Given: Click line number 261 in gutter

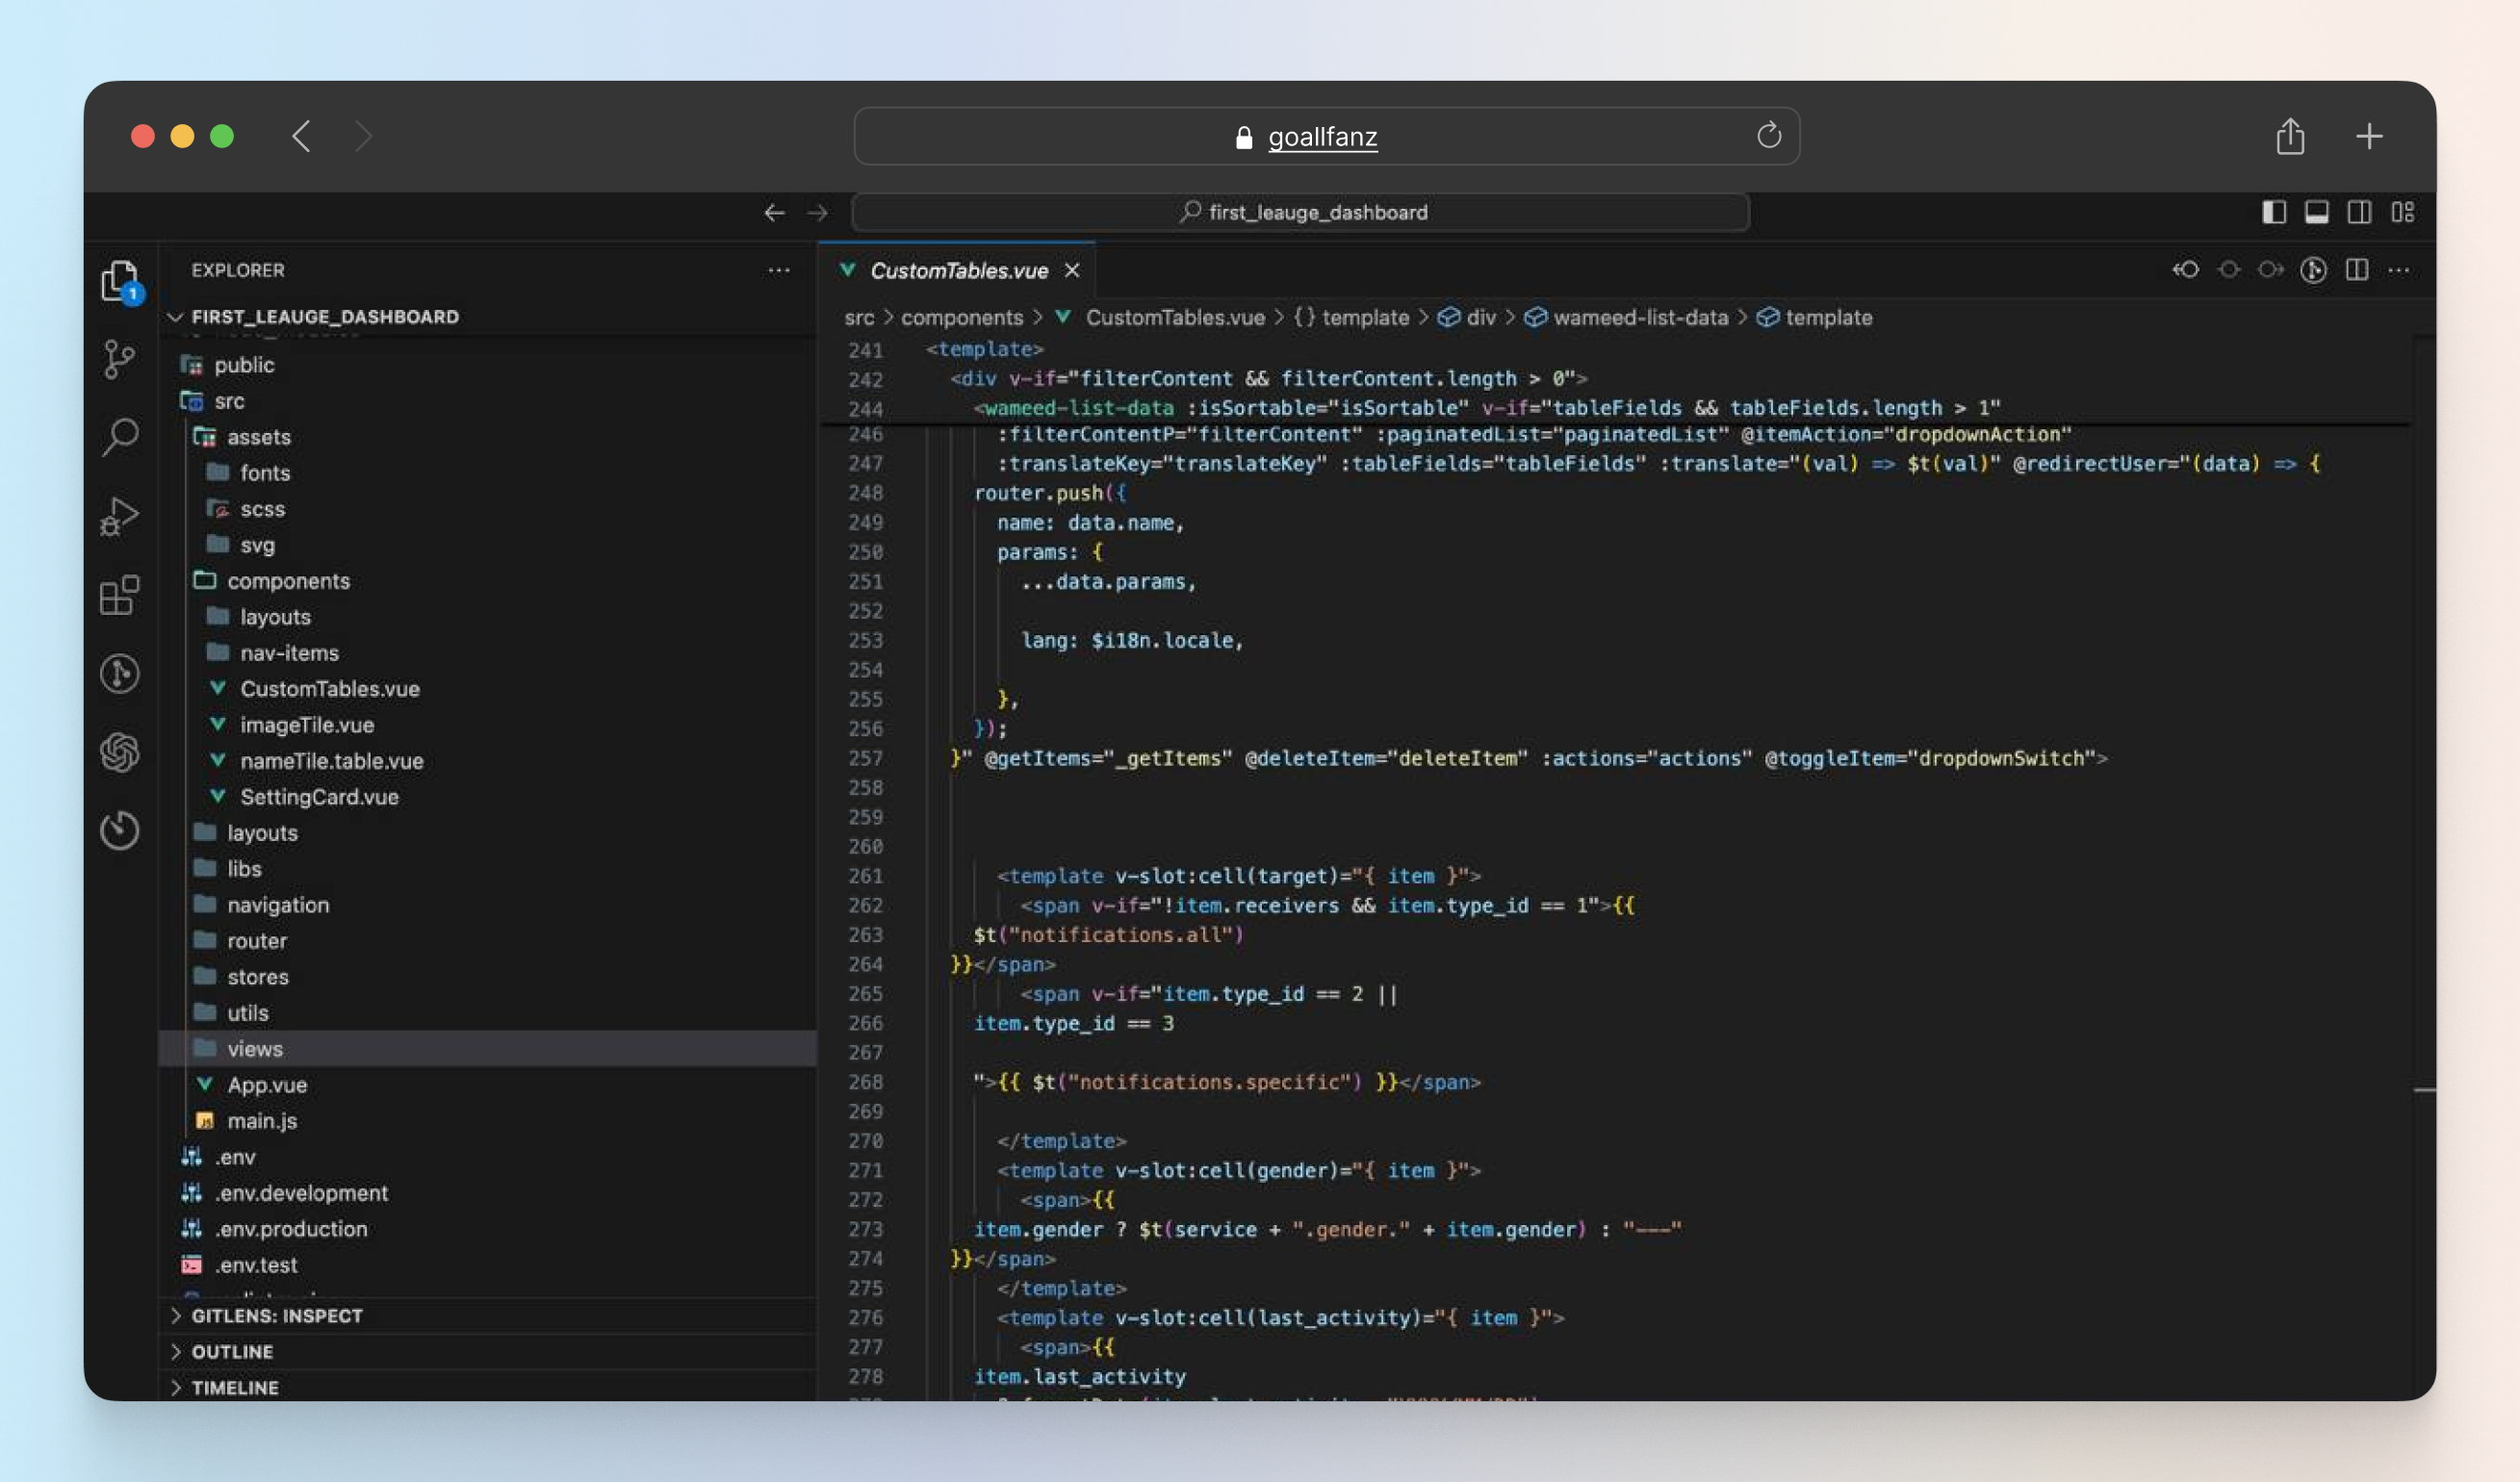Looking at the screenshot, I should click(865, 876).
